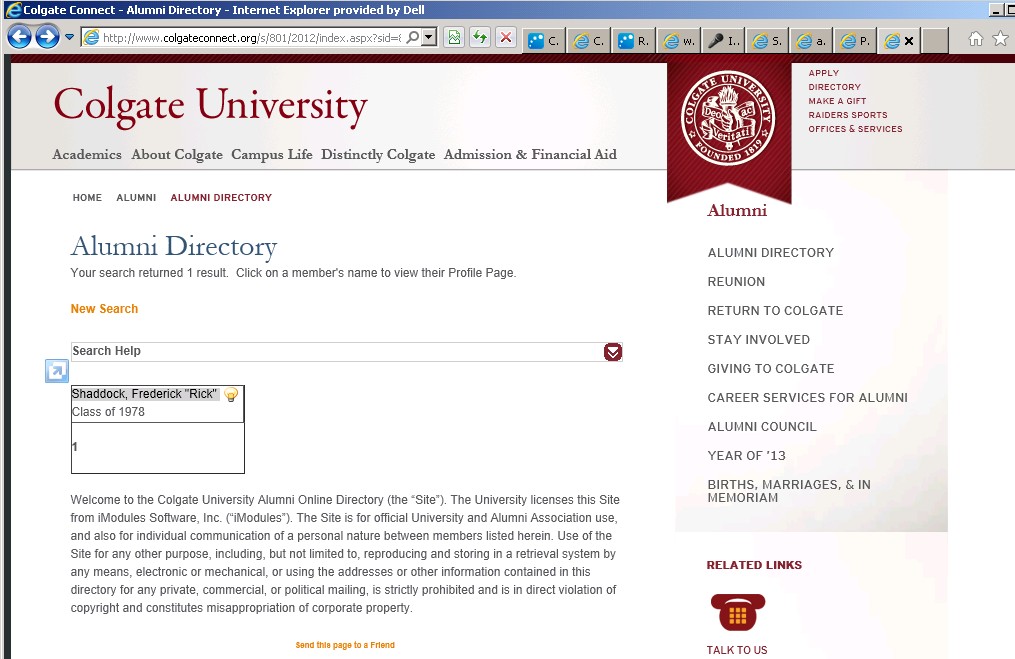The image size is (1015, 659).
Task: Switch to the tab labeled 'S.'
Action: (768, 40)
